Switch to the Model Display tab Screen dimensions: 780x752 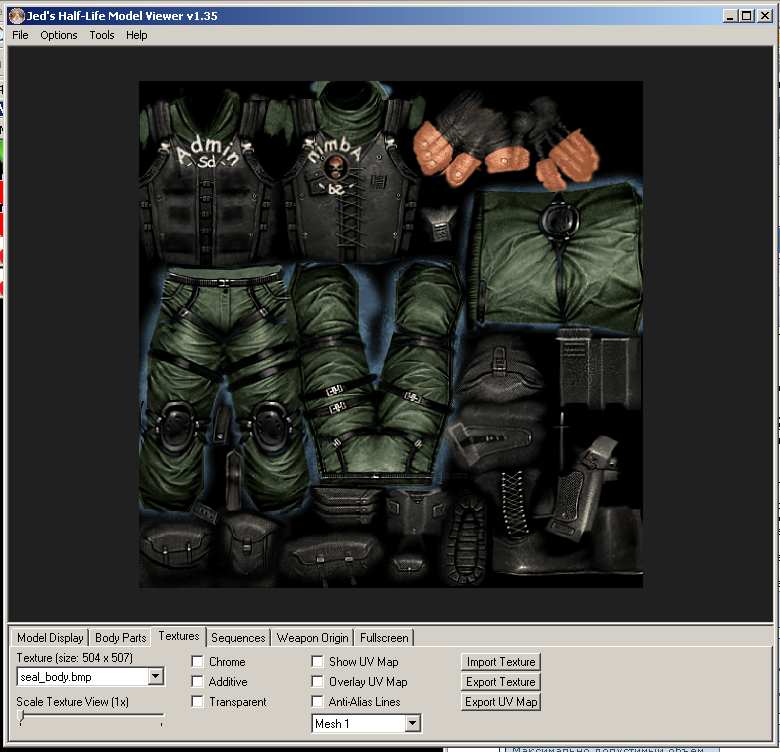coord(50,638)
